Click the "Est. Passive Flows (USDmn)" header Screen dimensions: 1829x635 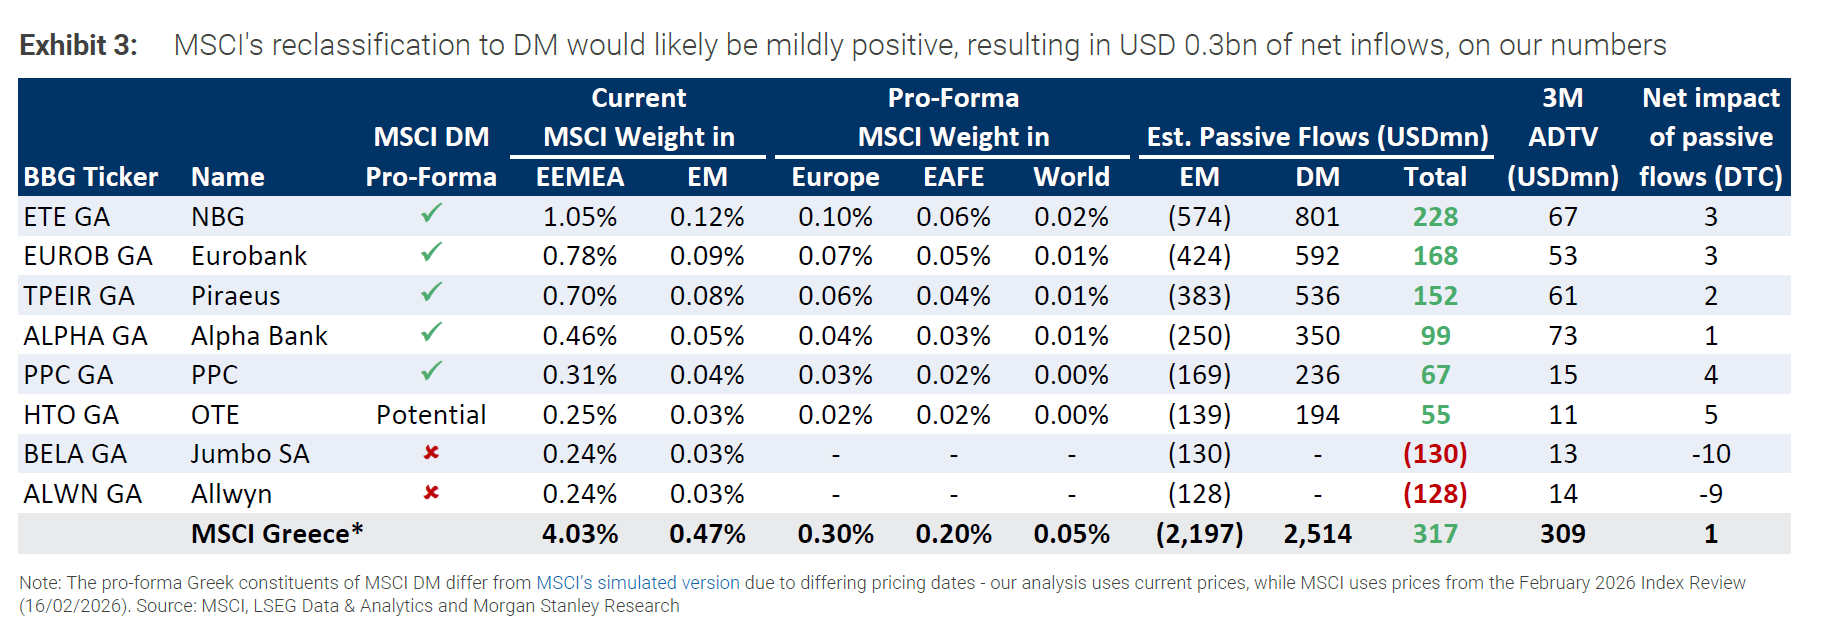1317,137
